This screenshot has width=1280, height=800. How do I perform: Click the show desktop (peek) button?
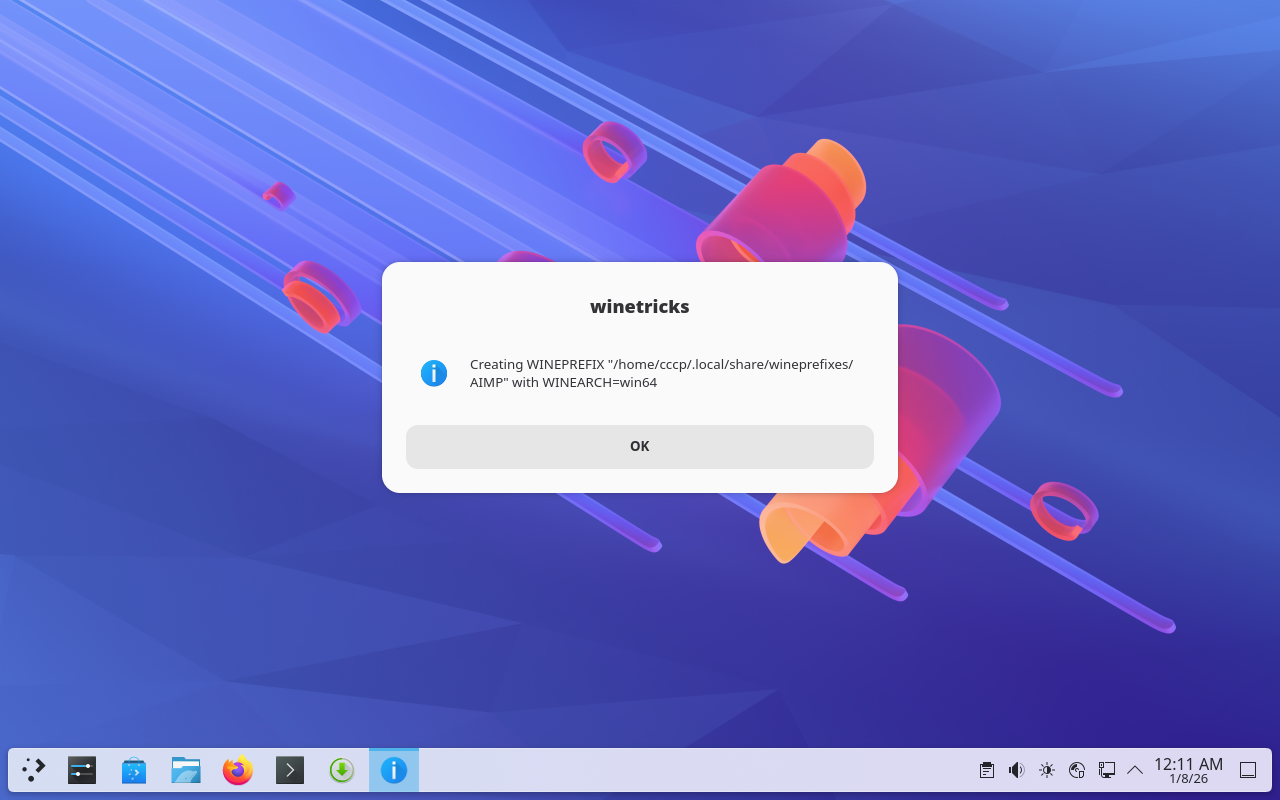1248,770
